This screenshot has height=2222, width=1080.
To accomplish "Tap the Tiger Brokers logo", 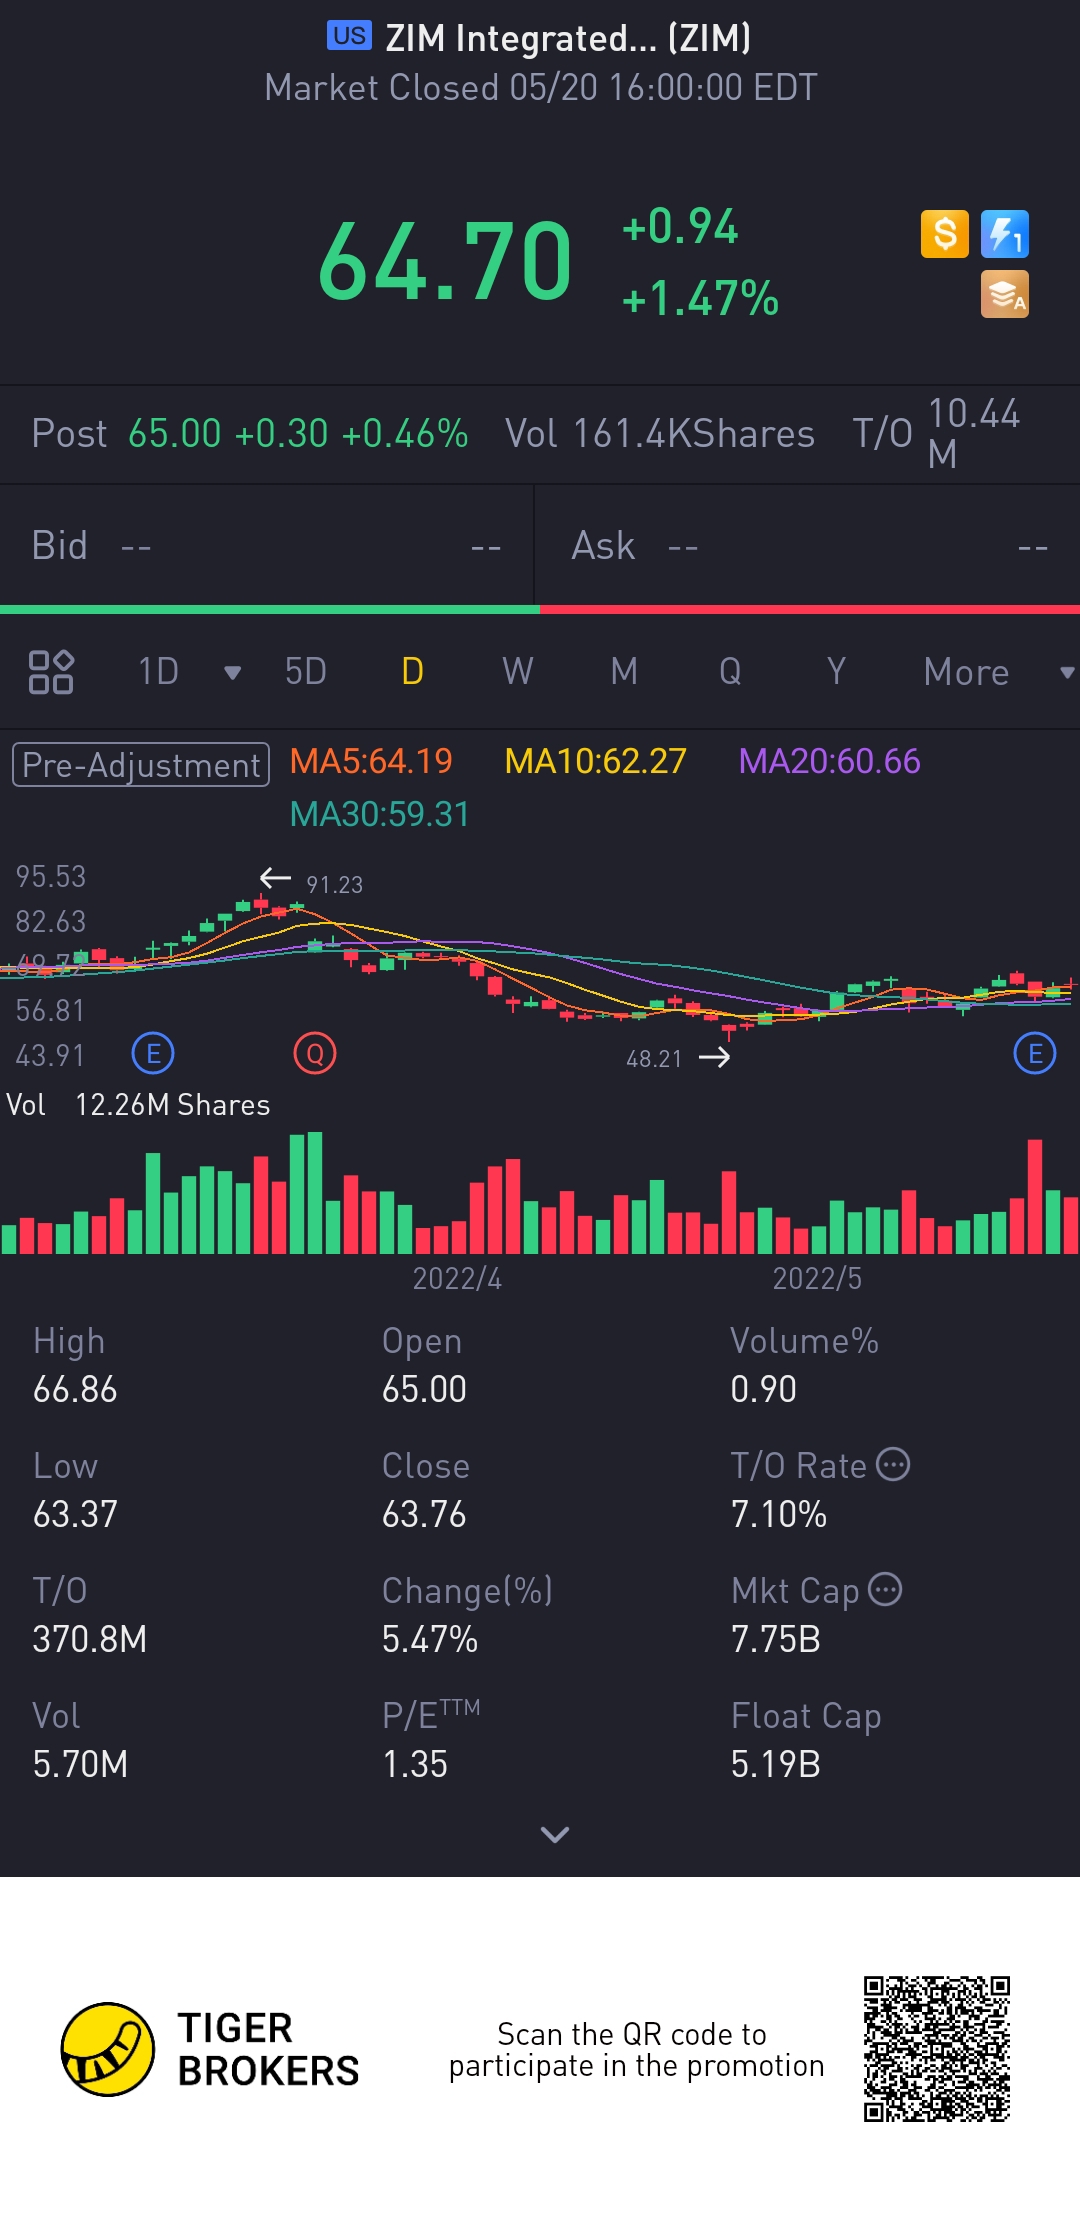I will pos(210,2049).
